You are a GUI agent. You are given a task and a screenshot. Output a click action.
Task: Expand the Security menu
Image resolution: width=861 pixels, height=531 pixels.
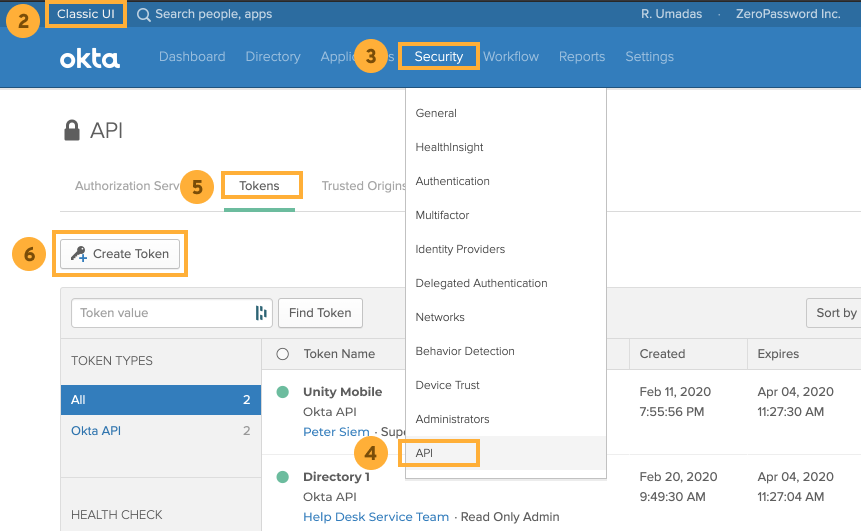[438, 57]
